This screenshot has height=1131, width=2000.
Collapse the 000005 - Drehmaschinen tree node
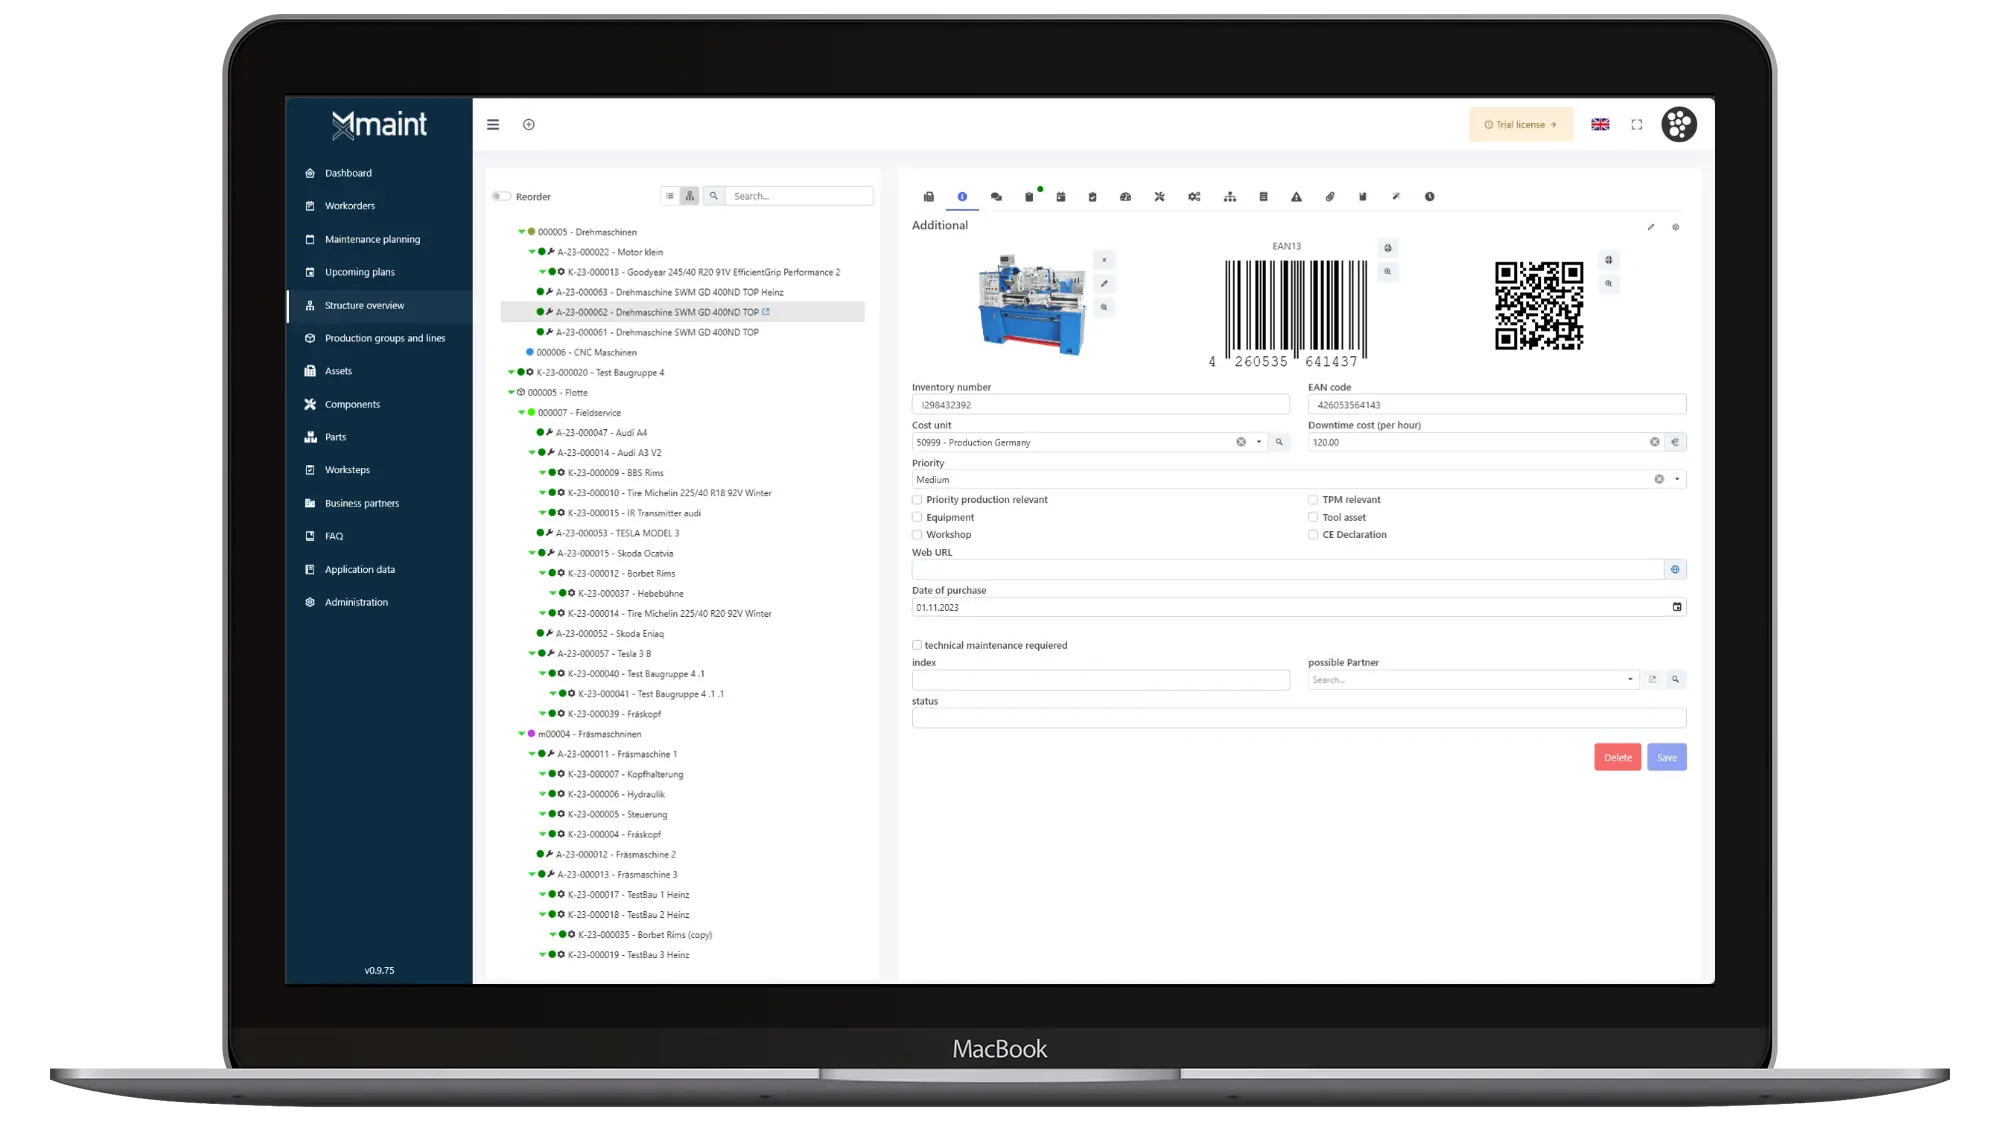tap(521, 232)
